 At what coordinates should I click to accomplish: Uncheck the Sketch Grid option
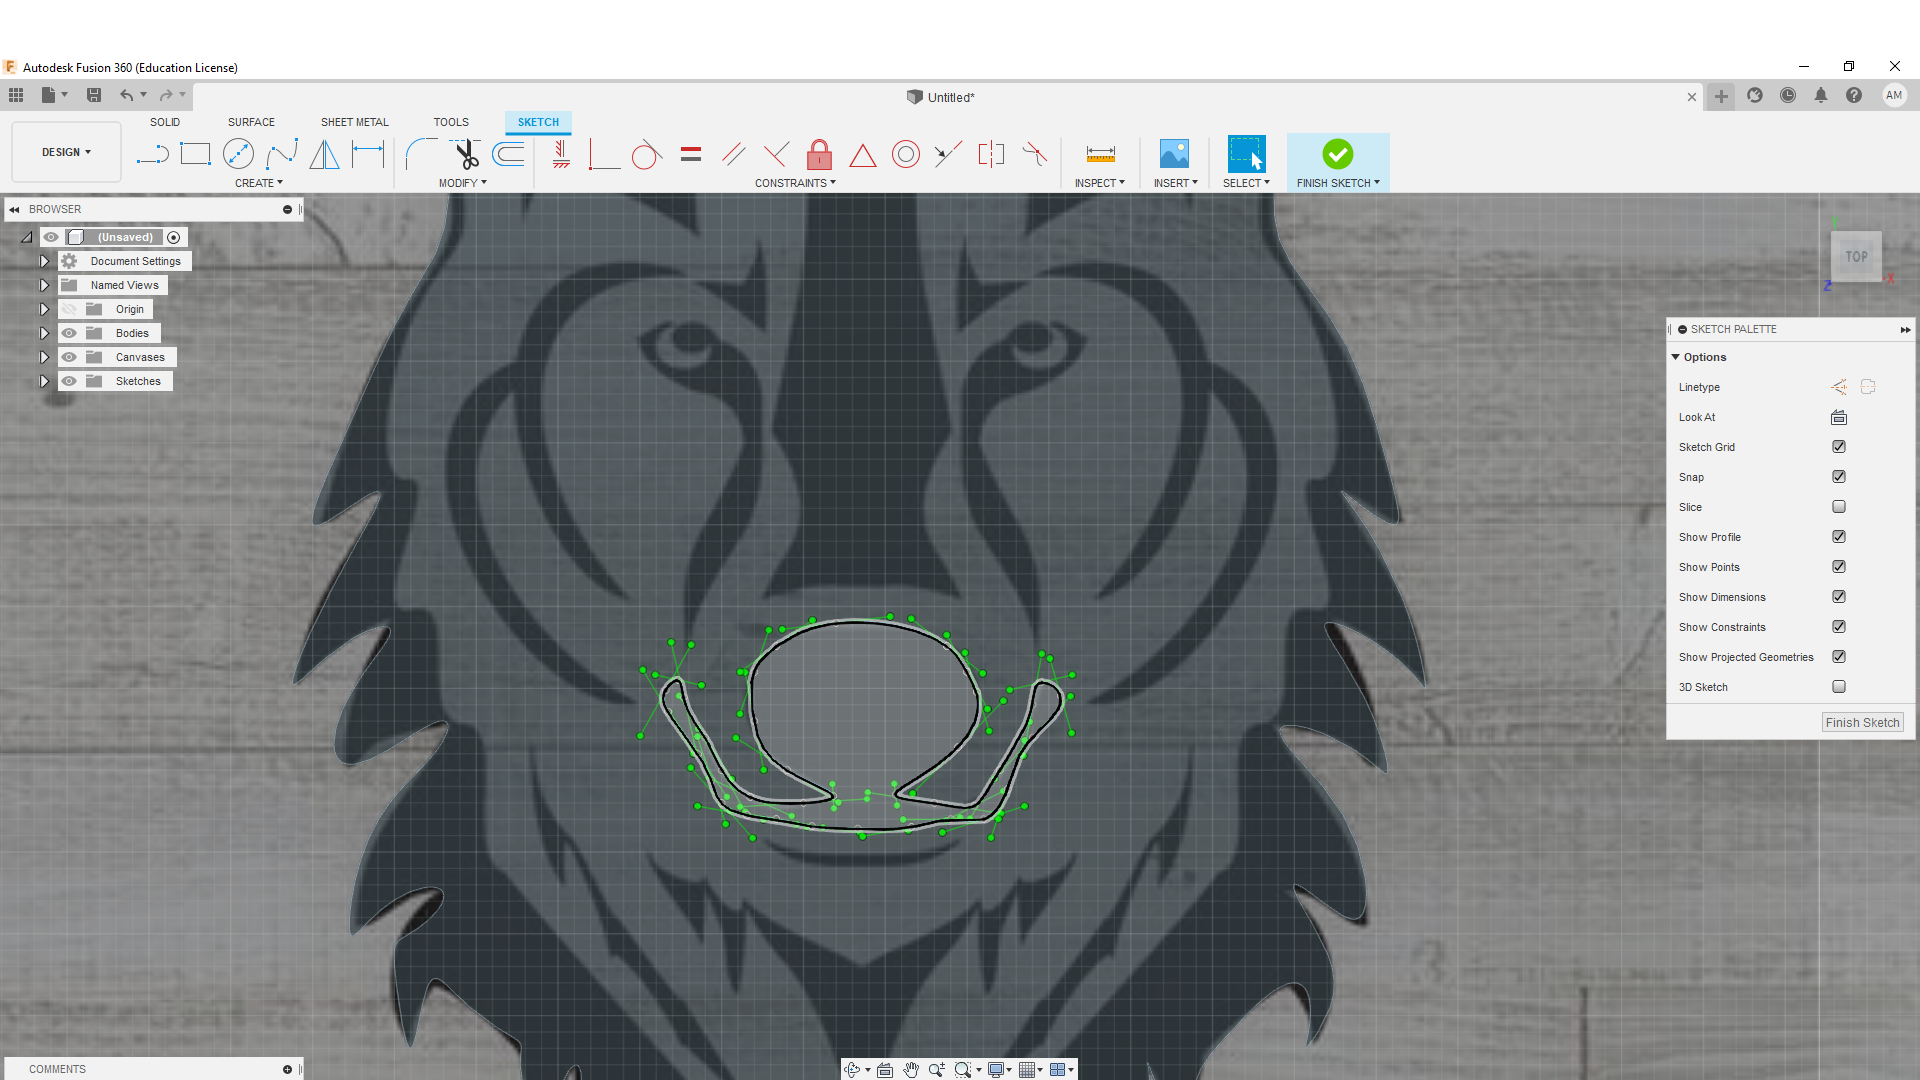(x=1838, y=447)
